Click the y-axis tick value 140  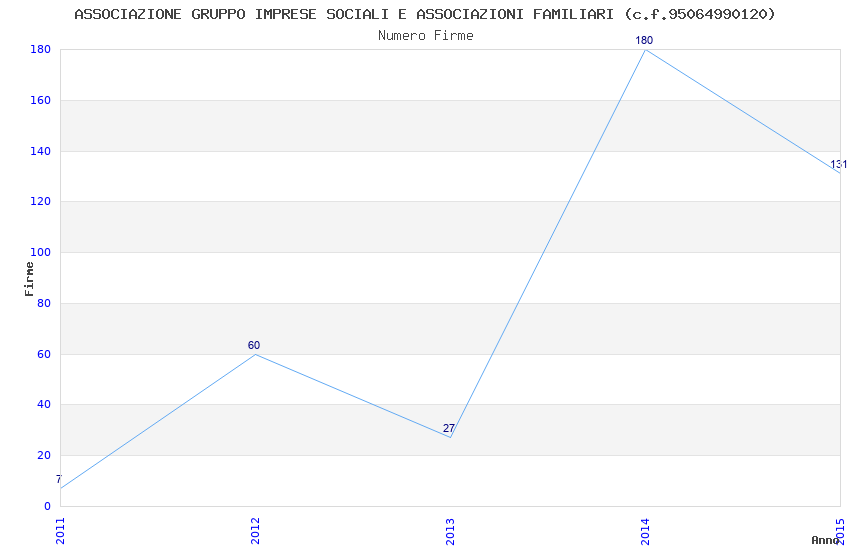[x=41, y=151]
